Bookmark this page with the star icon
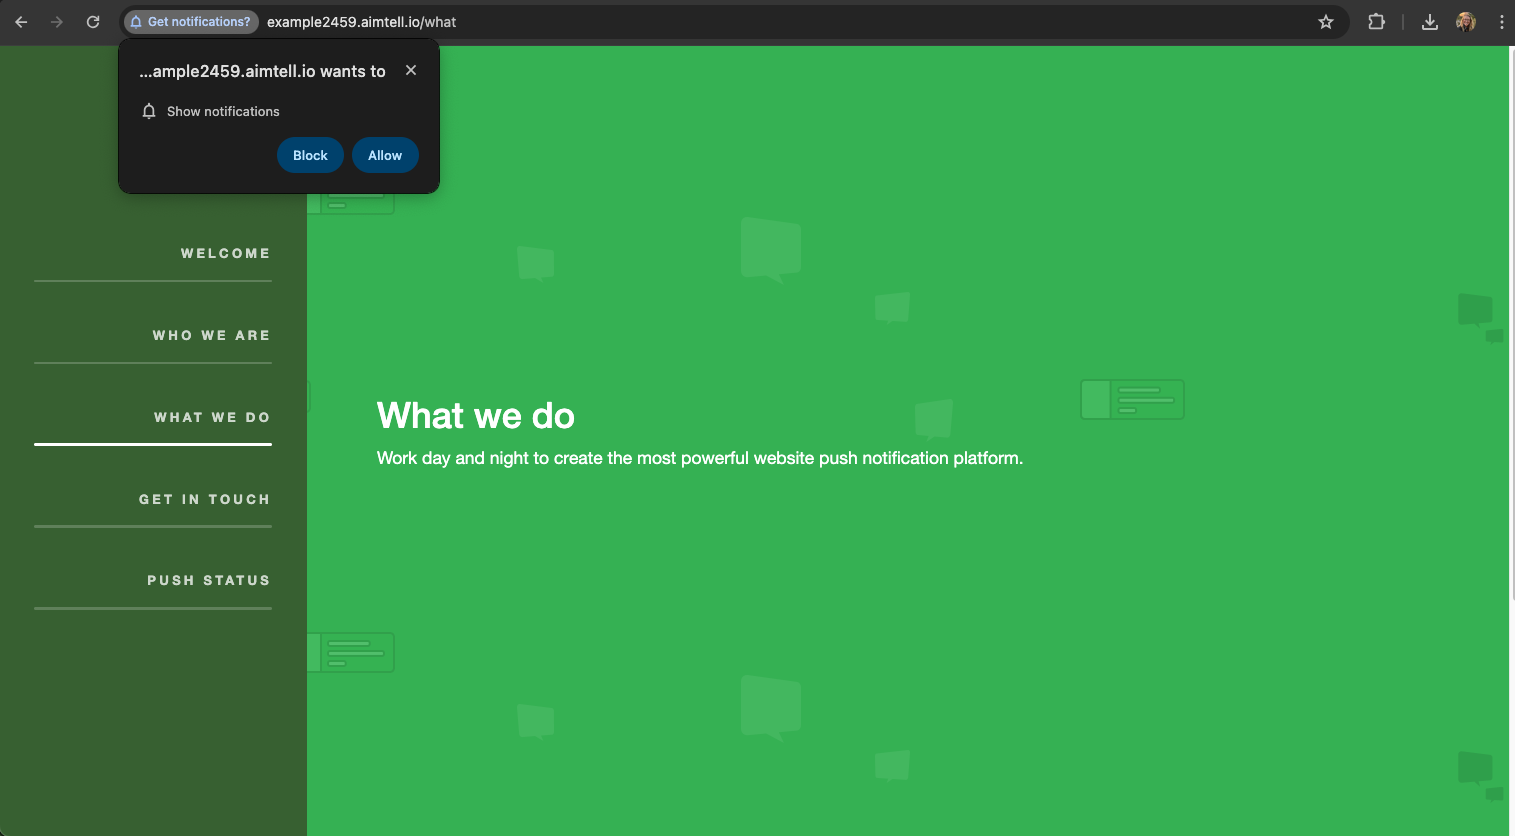The image size is (1515, 836). 1326,22
